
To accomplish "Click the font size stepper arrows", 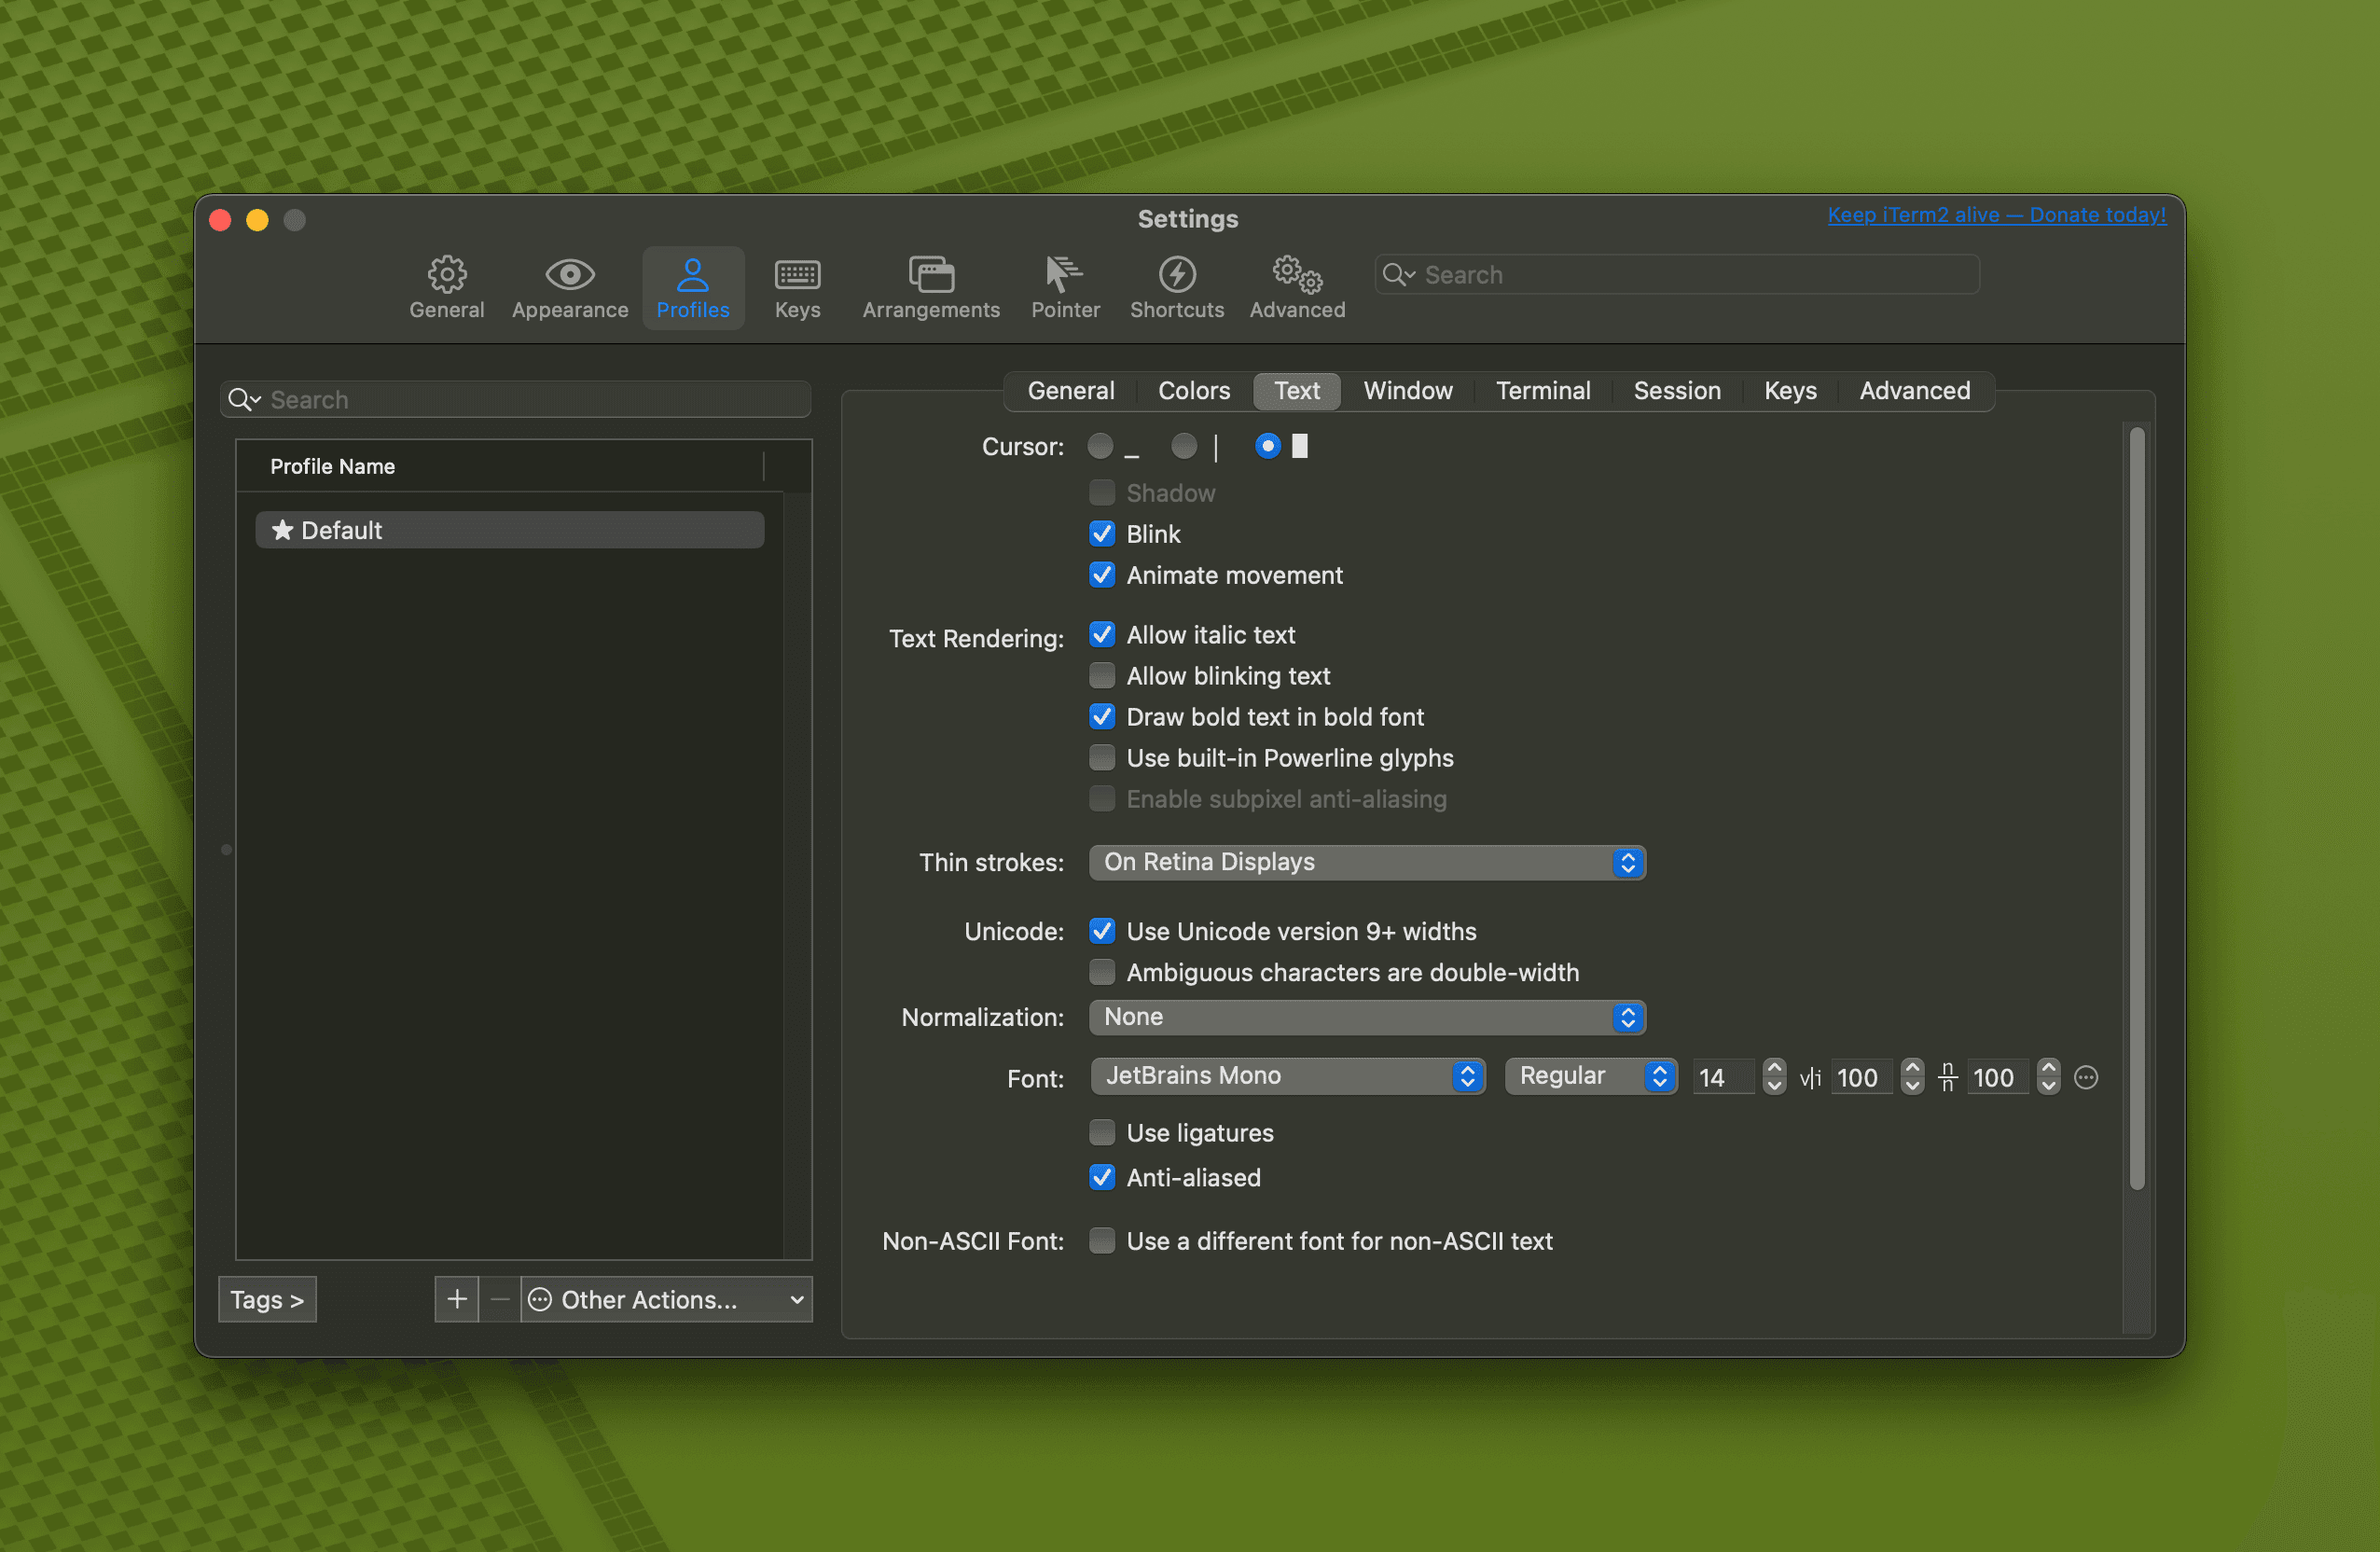I will tap(1774, 1077).
